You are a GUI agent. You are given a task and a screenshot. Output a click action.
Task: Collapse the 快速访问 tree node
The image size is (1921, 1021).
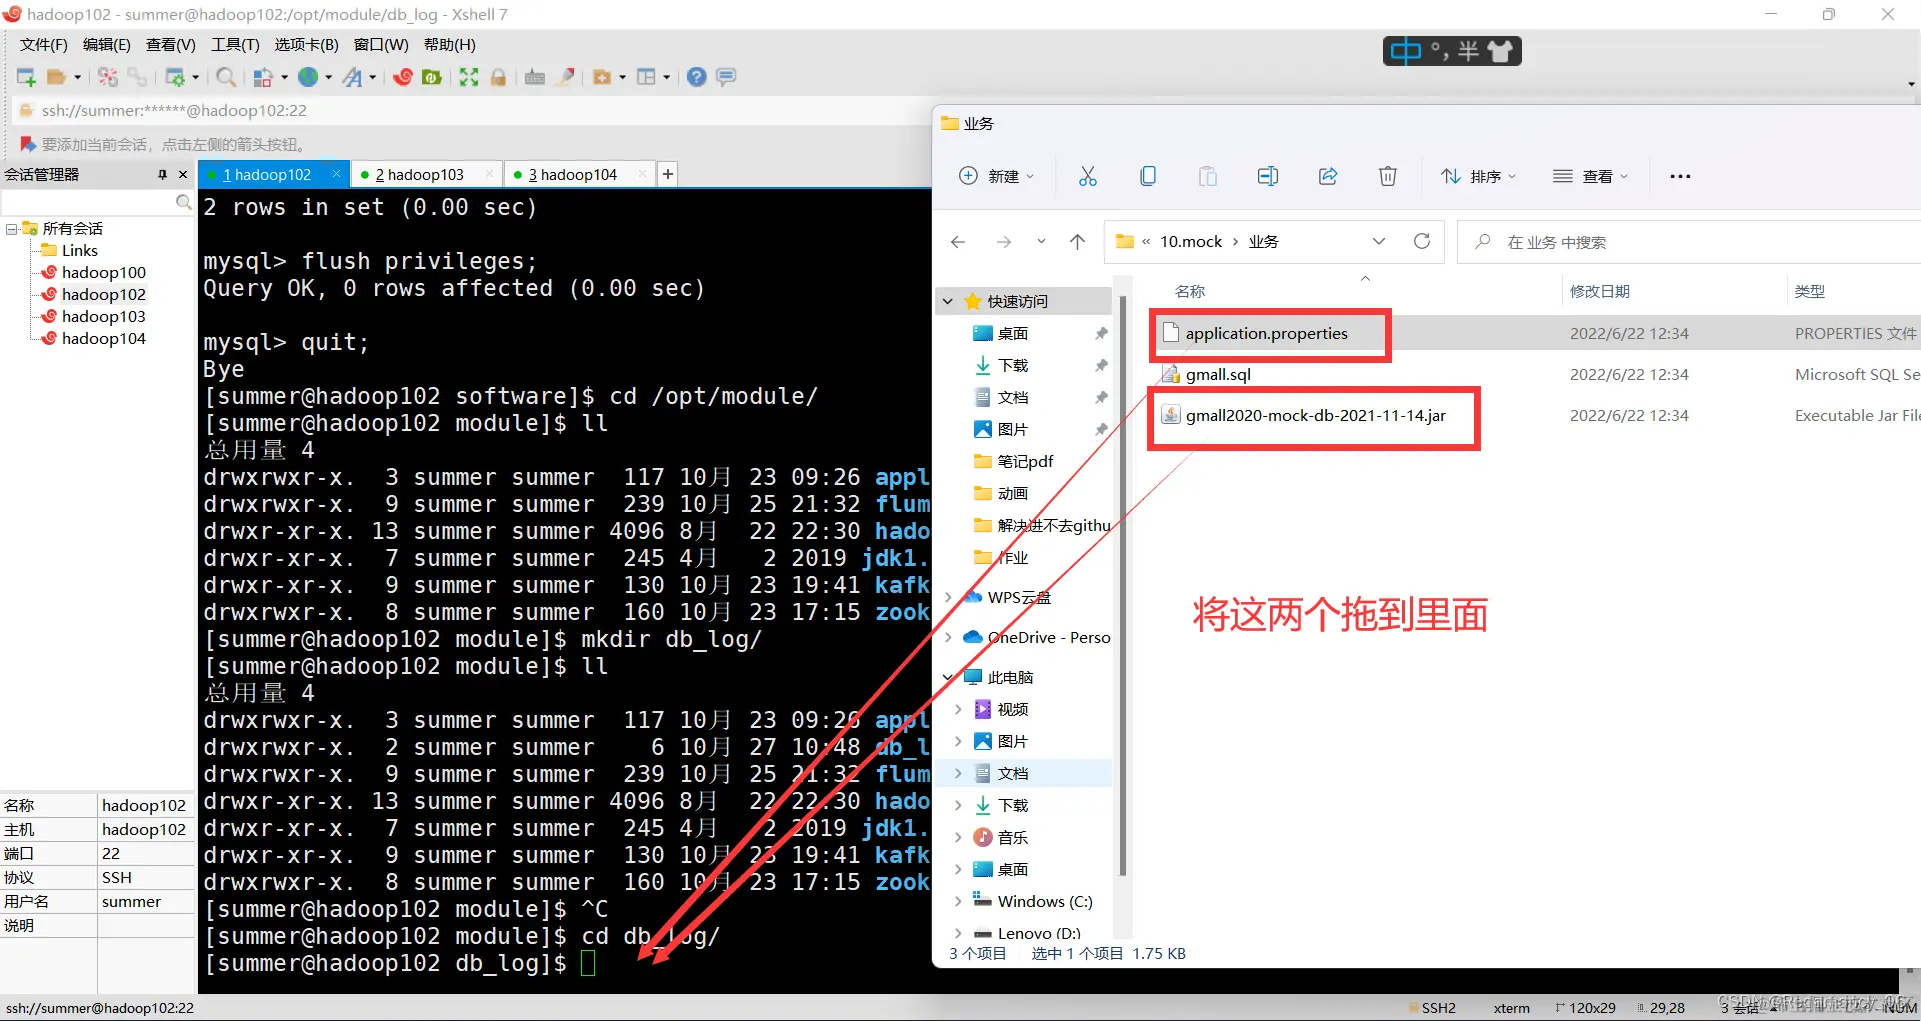[948, 301]
